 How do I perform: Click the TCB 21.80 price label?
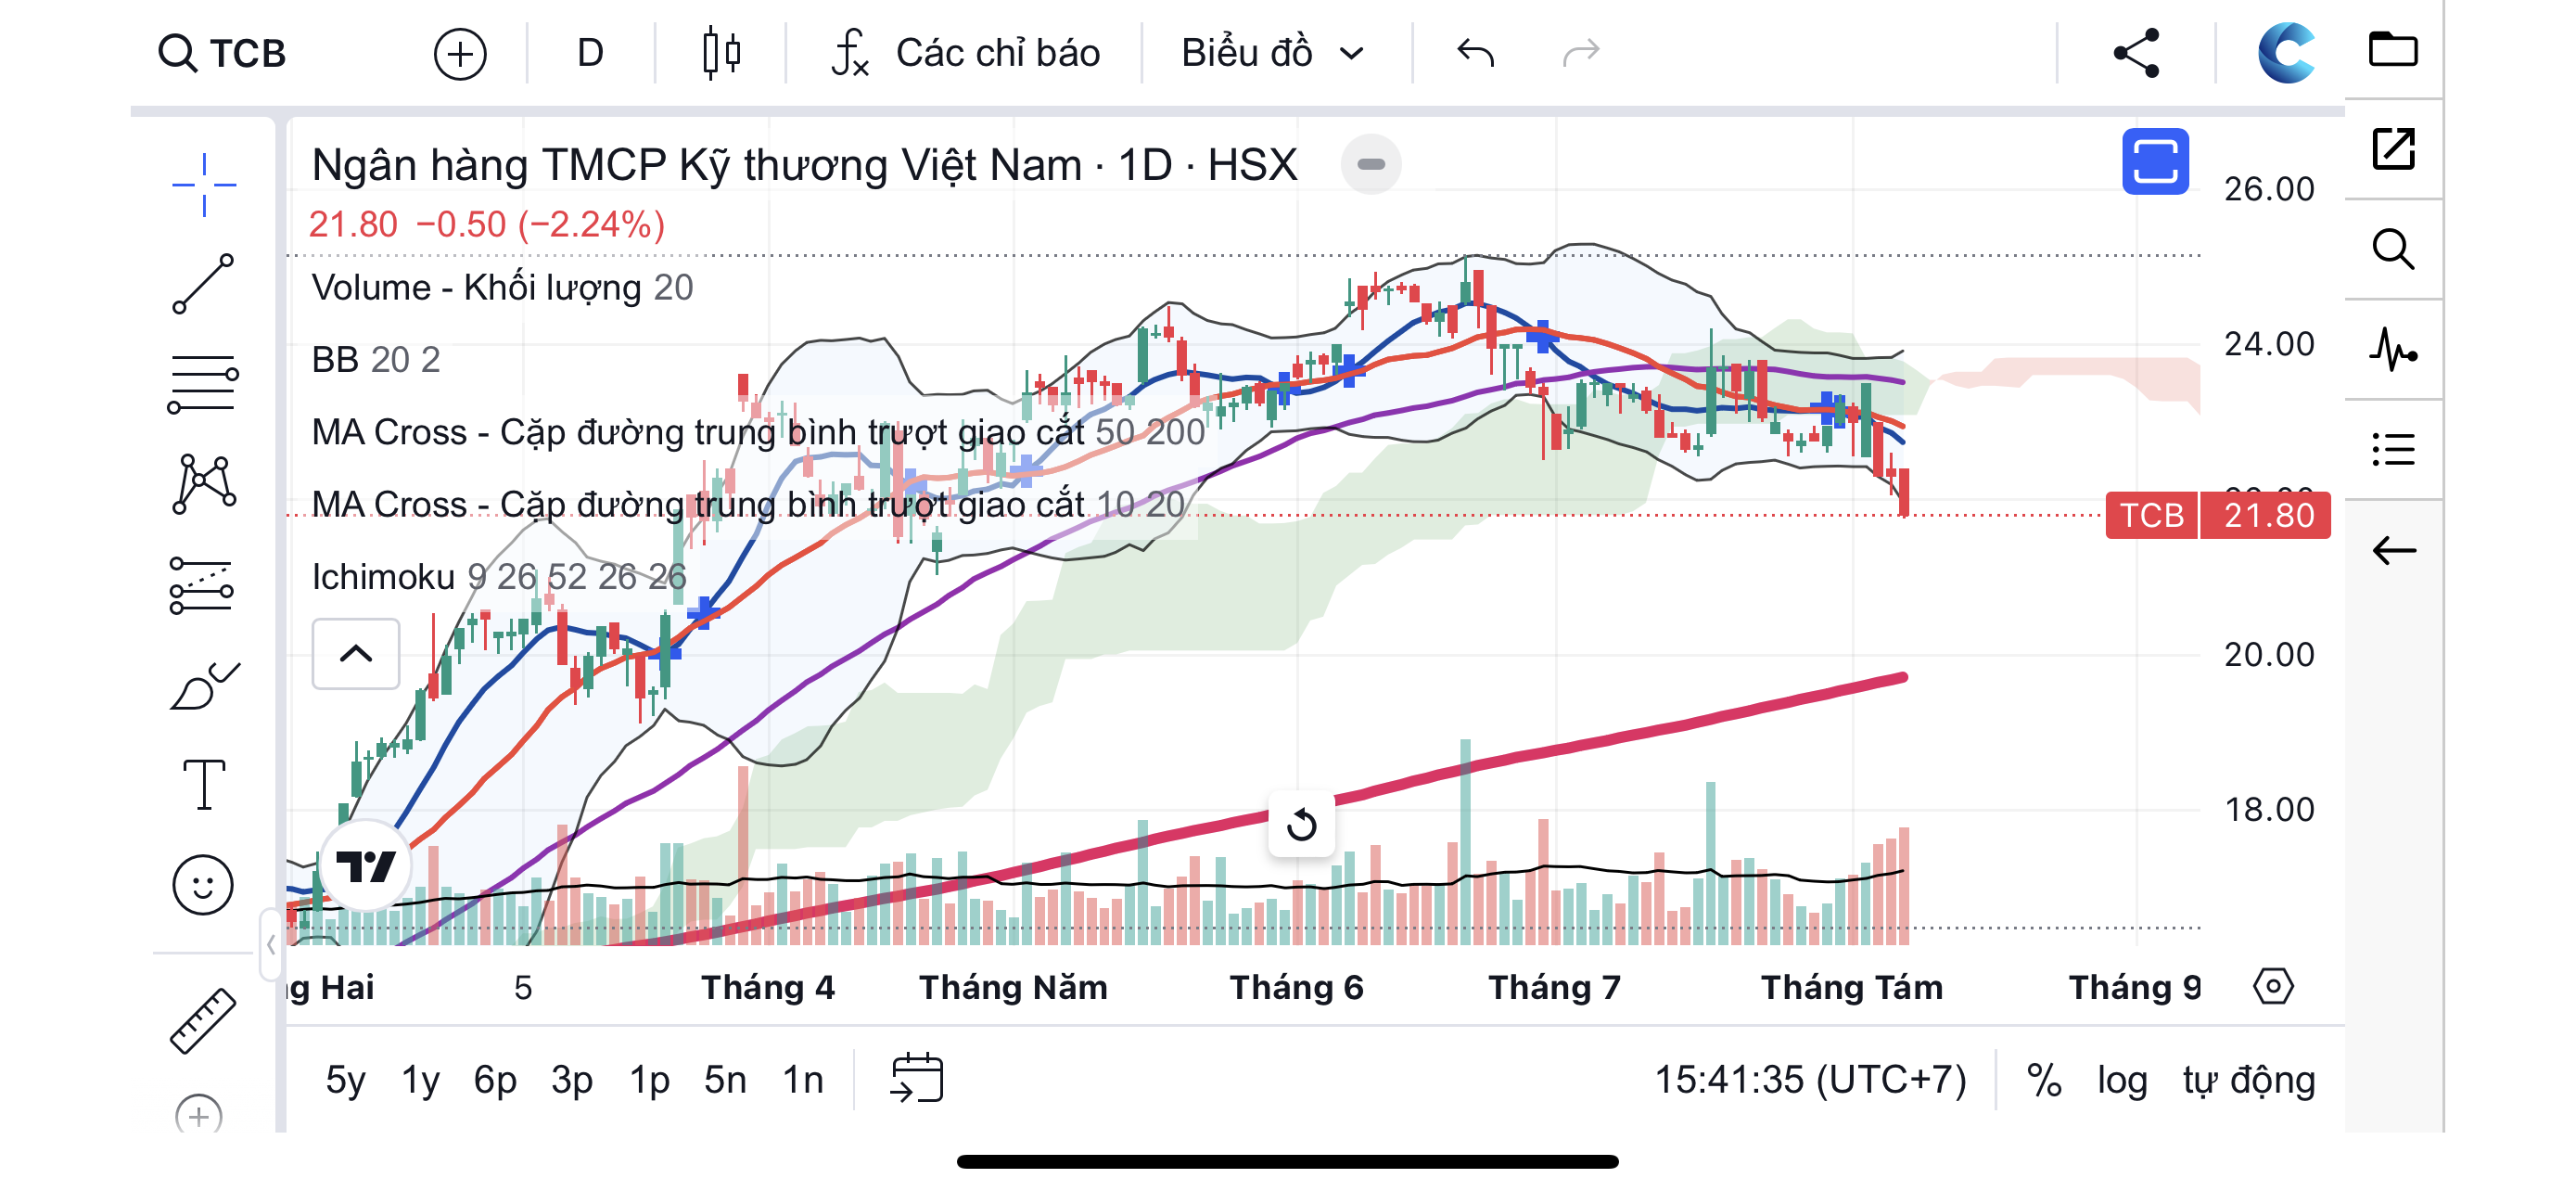pos(2217,515)
